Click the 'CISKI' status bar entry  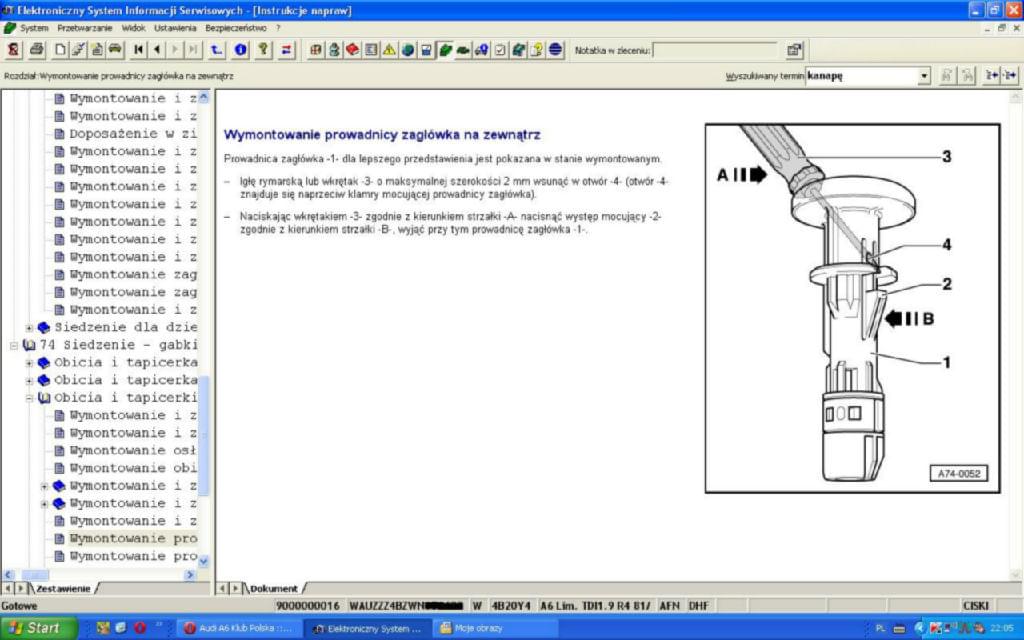coord(976,606)
